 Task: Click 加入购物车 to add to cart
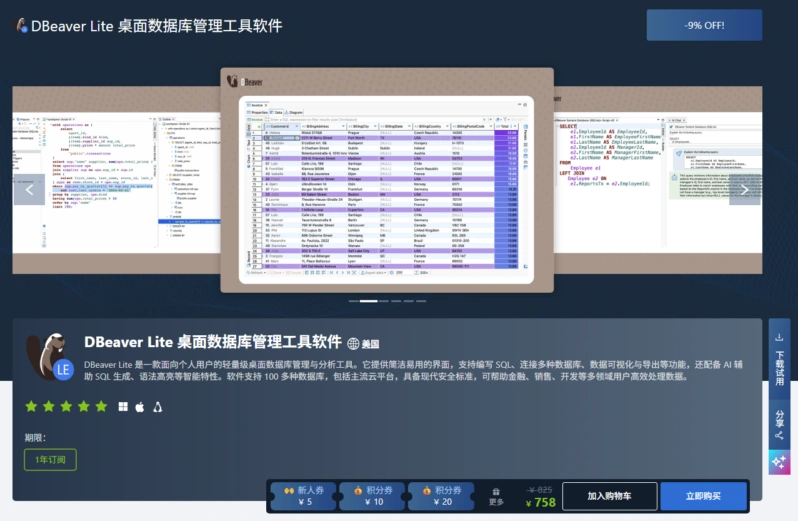pos(610,496)
